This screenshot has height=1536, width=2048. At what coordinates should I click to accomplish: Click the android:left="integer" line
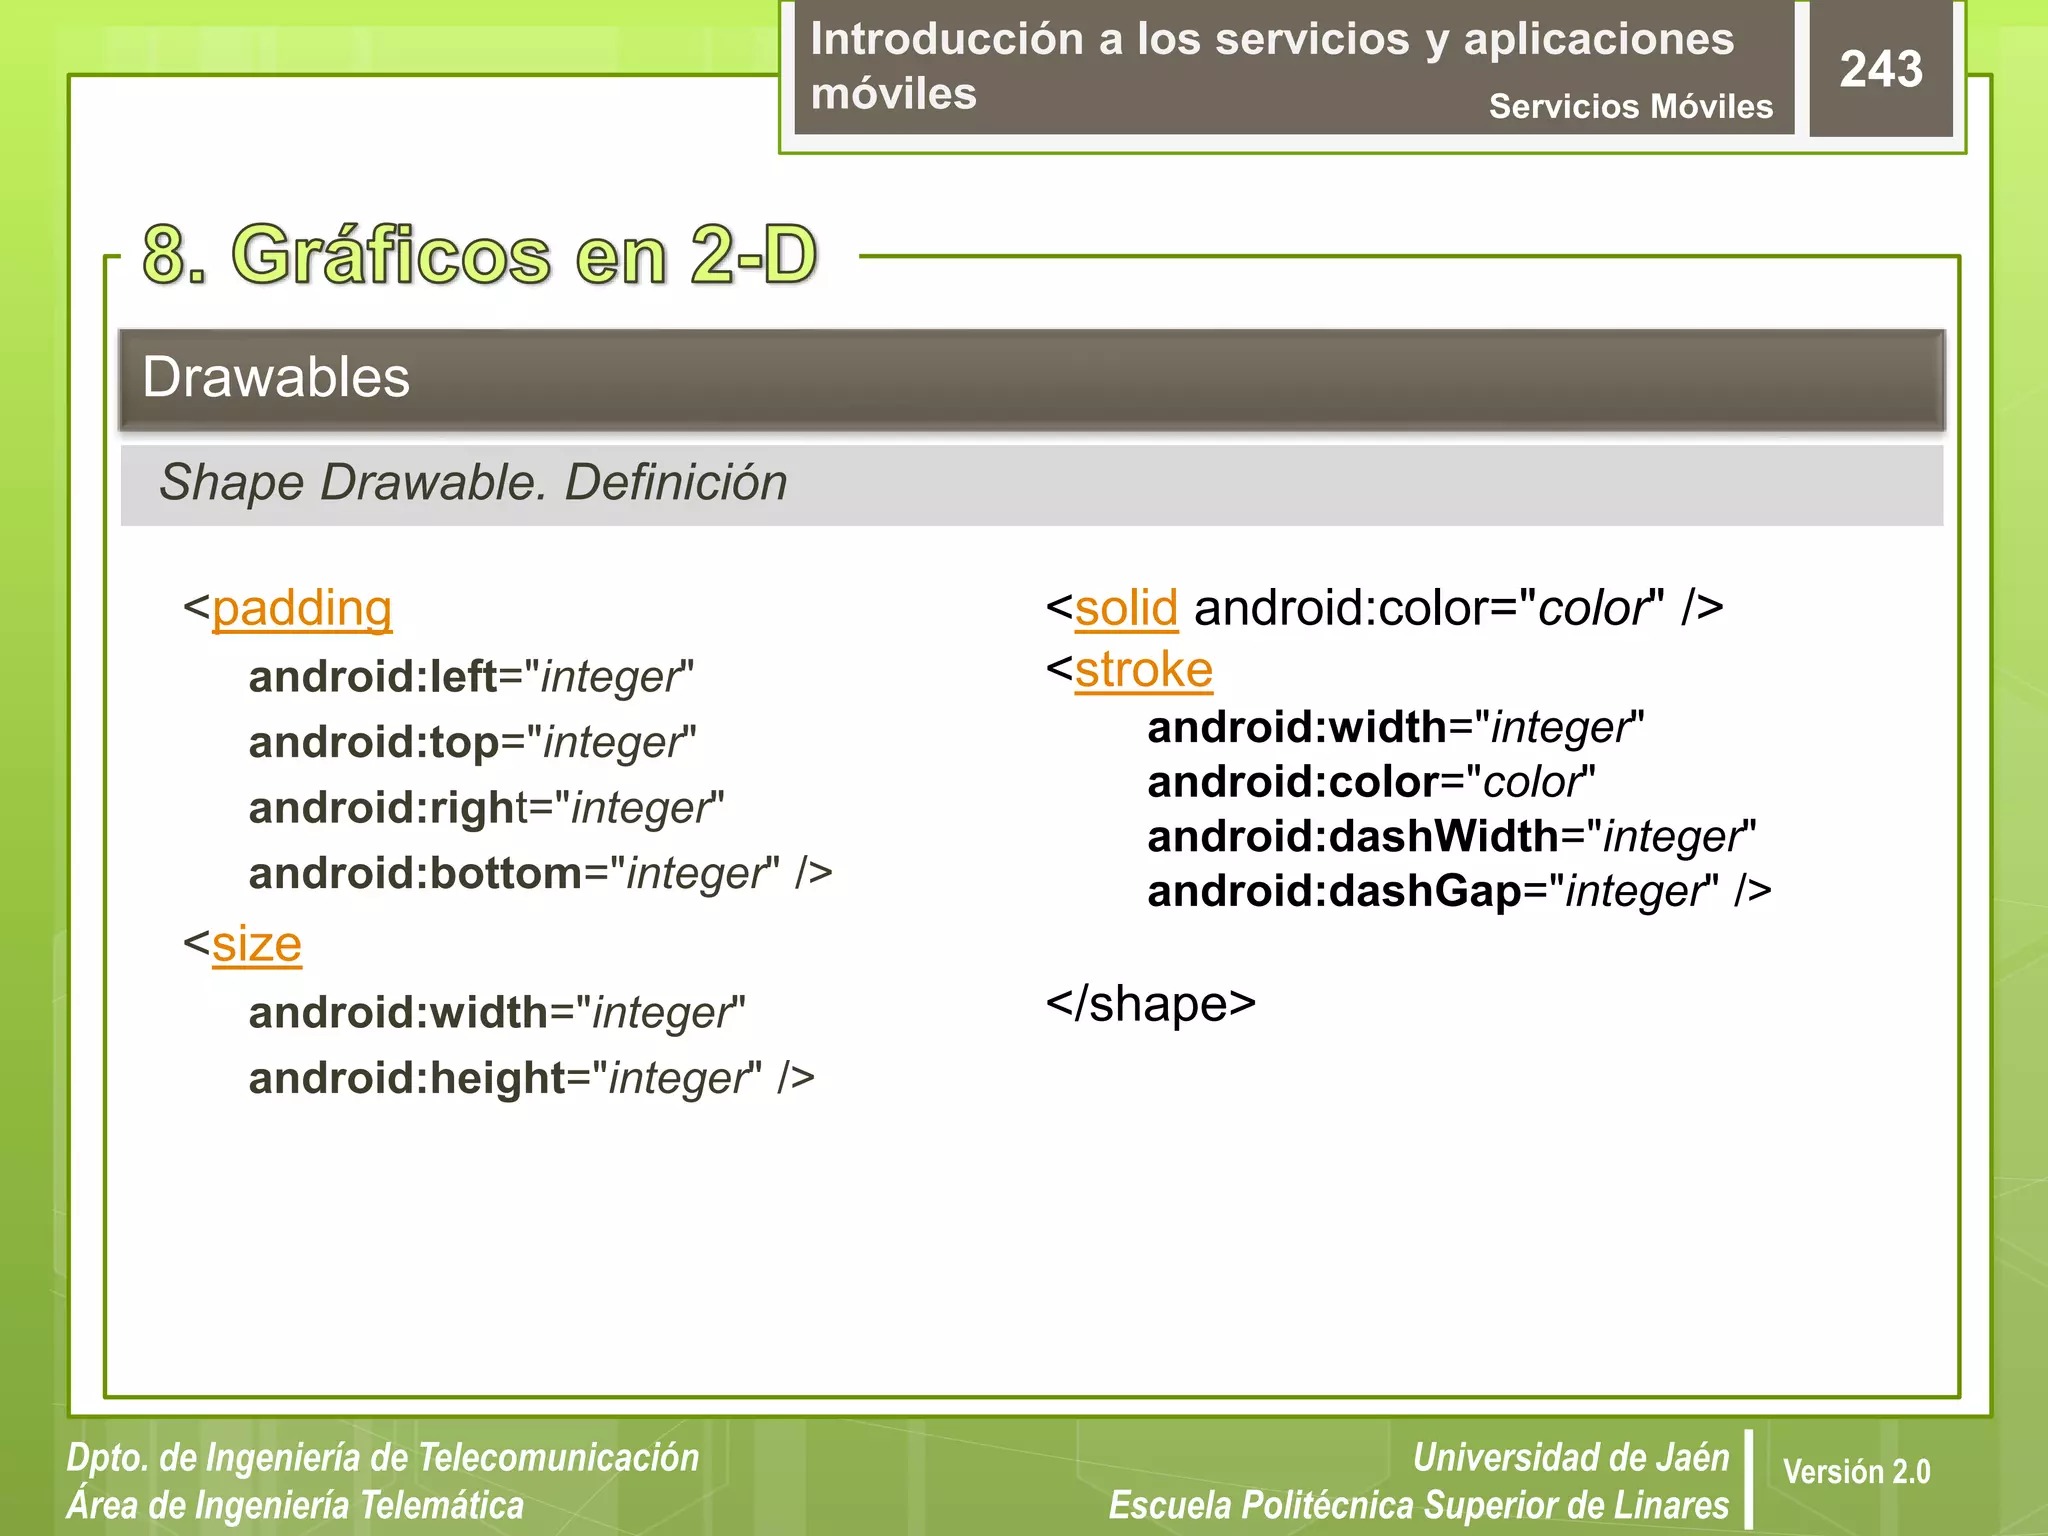coord(471,677)
